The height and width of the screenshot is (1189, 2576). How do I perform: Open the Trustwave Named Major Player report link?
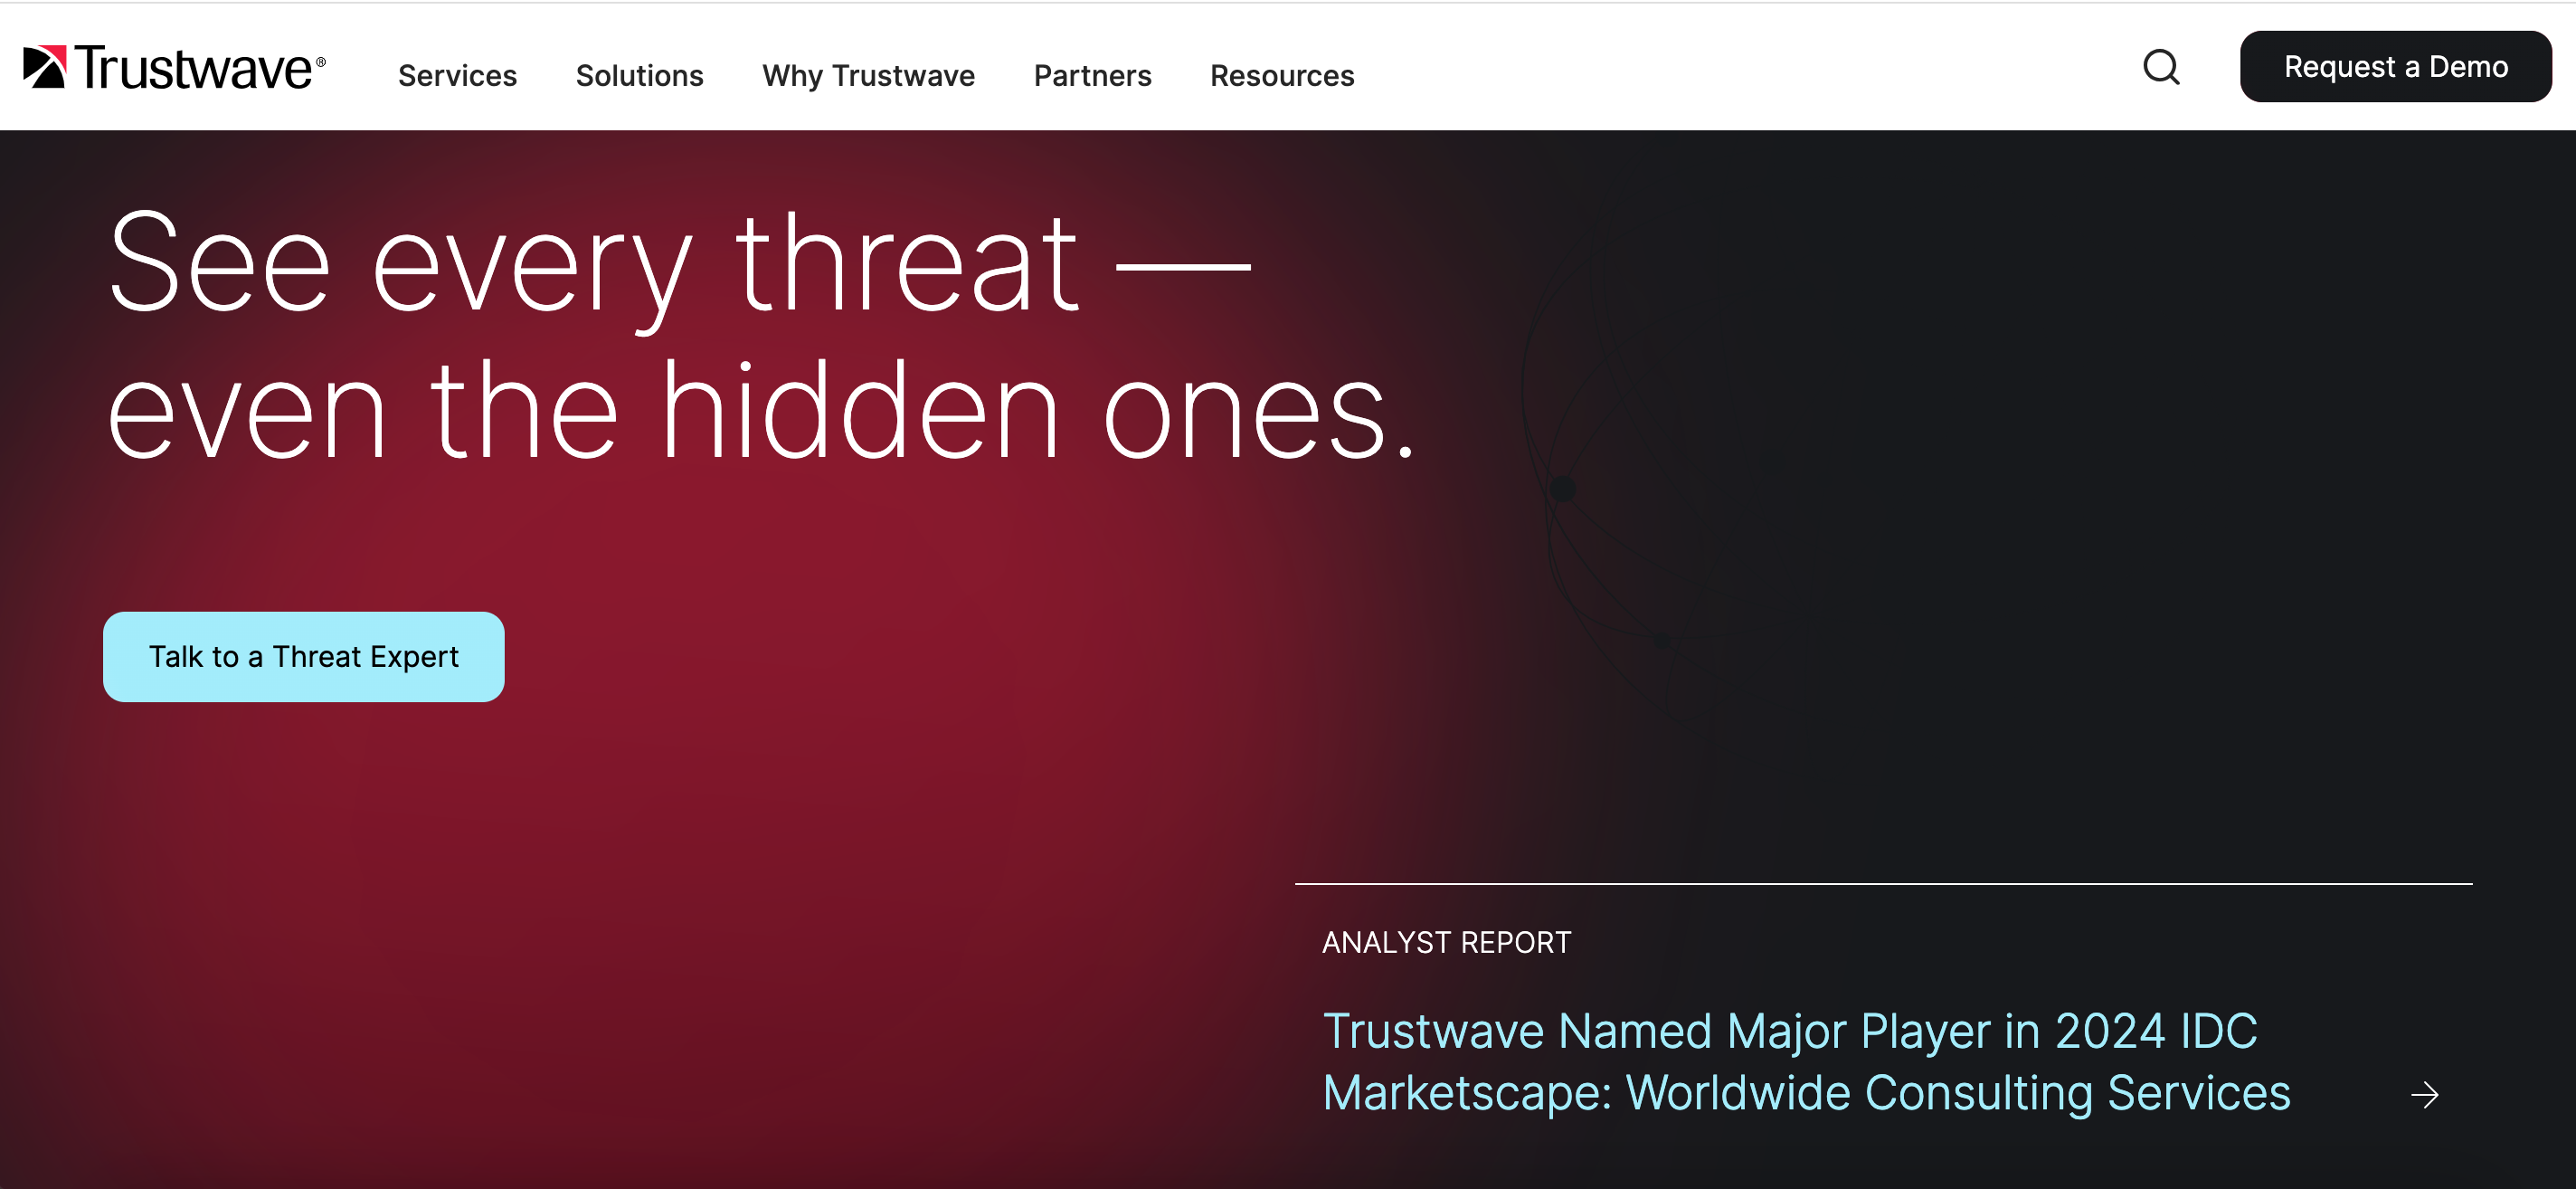[1806, 1062]
